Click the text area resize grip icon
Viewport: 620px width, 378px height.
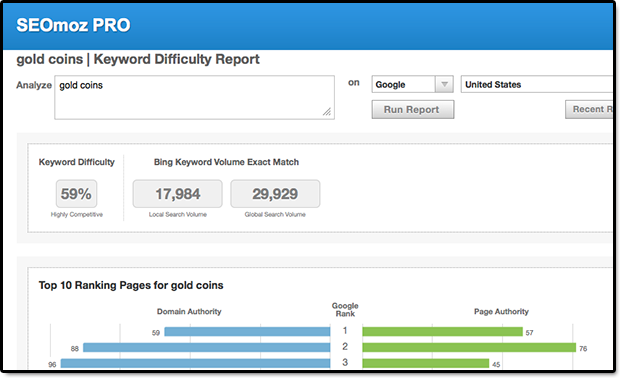click(x=327, y=112)
